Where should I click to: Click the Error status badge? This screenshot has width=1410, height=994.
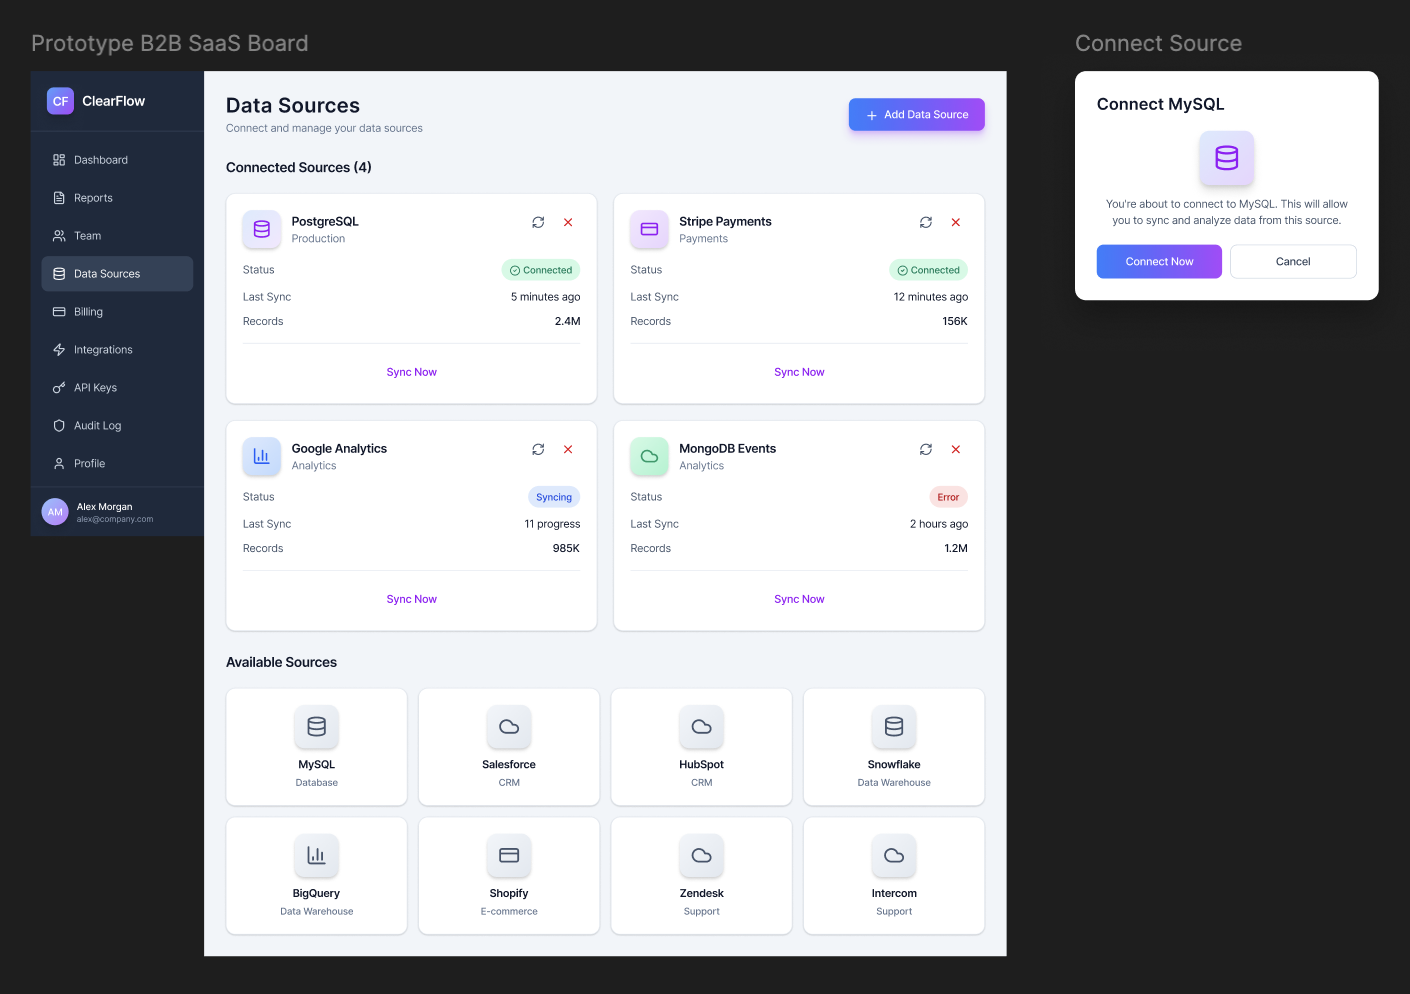pyautogui.click(x=948, y=497)
